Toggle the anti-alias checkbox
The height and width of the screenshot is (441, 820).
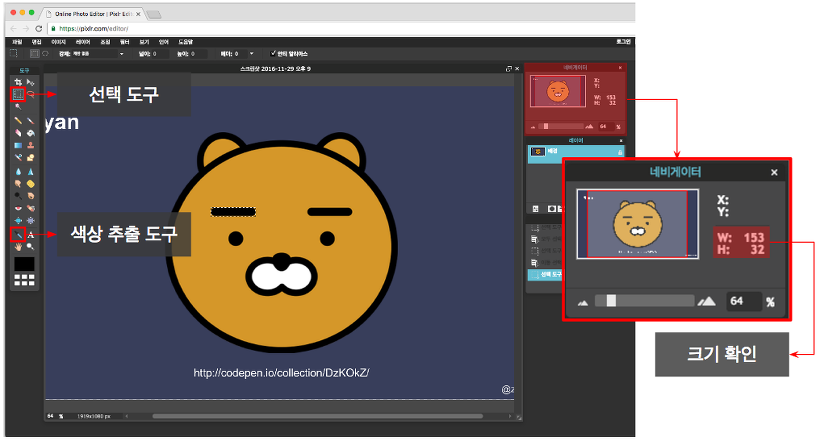273,53
